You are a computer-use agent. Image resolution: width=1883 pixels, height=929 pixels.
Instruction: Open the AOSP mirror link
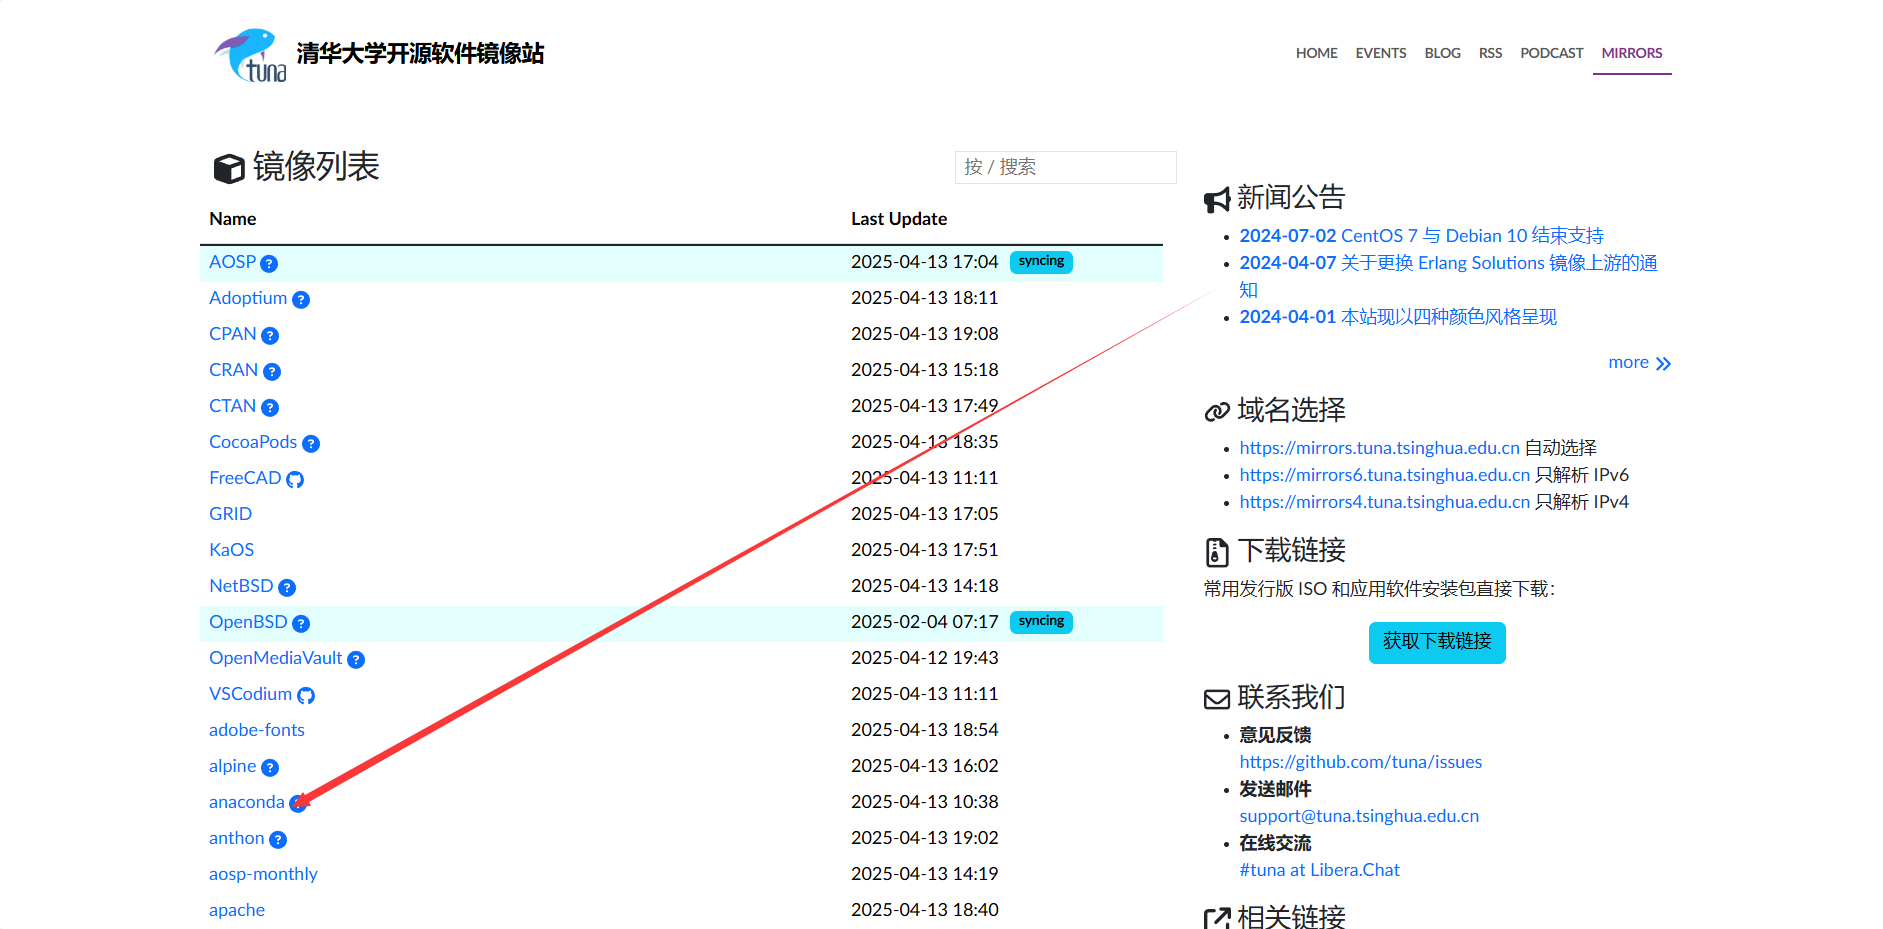click(233, 262)
